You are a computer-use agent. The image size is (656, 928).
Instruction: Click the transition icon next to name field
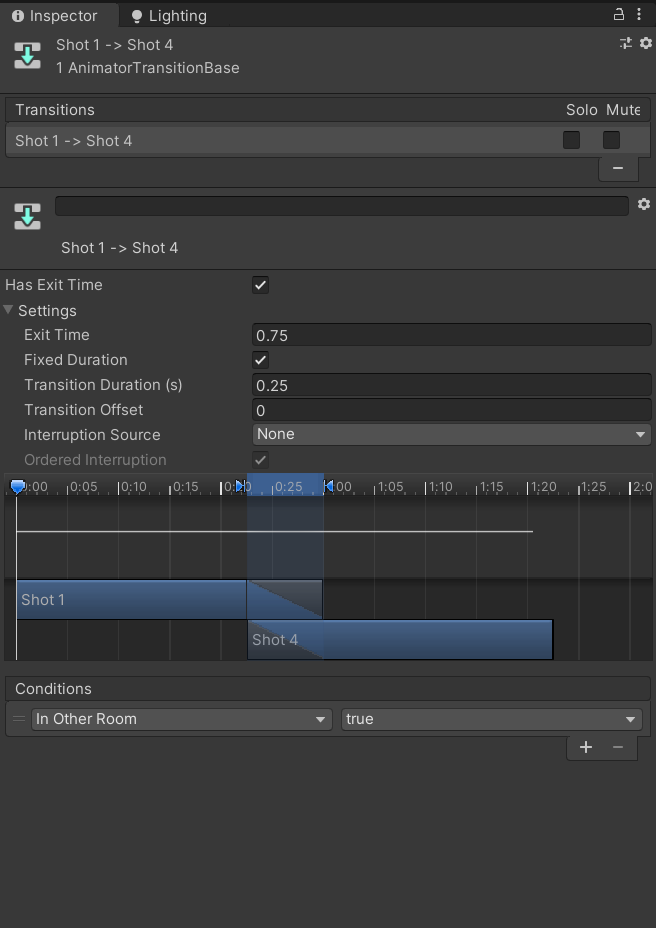28,215
